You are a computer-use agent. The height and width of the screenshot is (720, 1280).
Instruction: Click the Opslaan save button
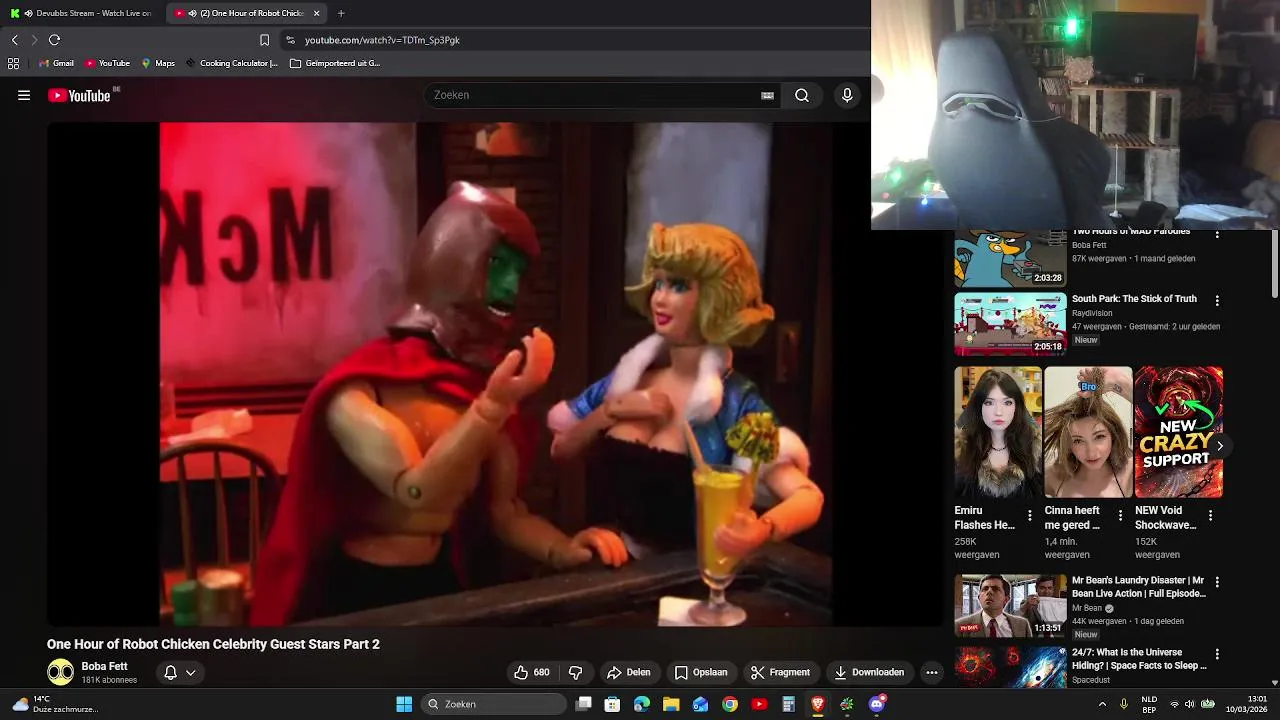tap(701, 672)
